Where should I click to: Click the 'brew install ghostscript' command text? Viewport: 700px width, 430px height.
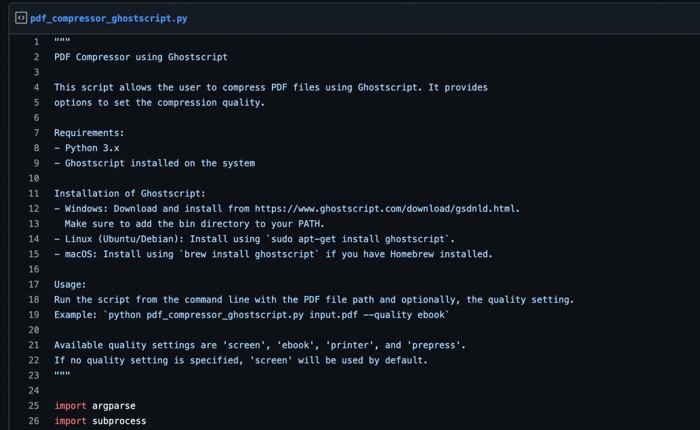(249, 254)
